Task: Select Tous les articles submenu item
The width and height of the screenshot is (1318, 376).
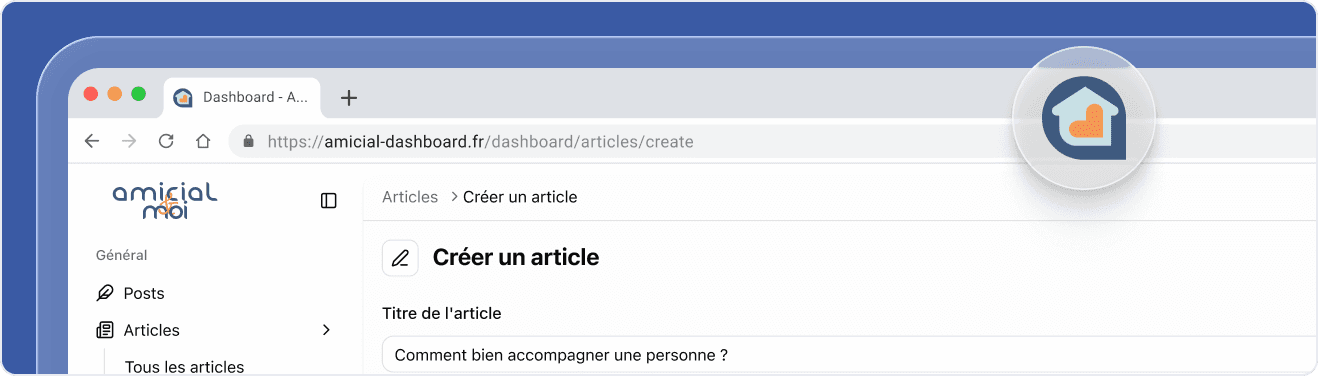Action: [184, 367]
